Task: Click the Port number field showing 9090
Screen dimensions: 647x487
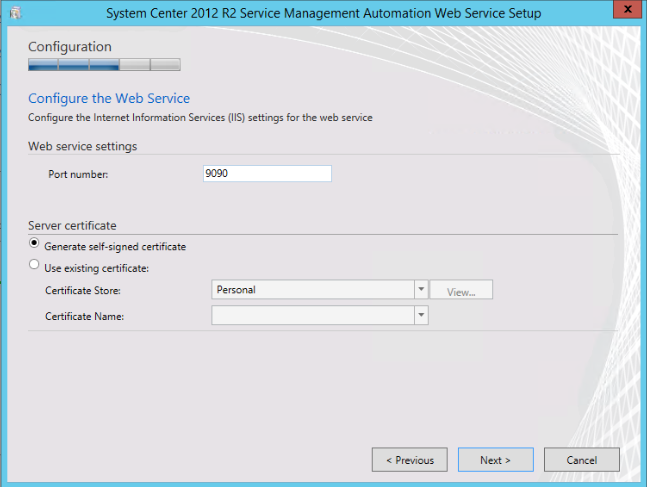Action: (x=266, y=174)
